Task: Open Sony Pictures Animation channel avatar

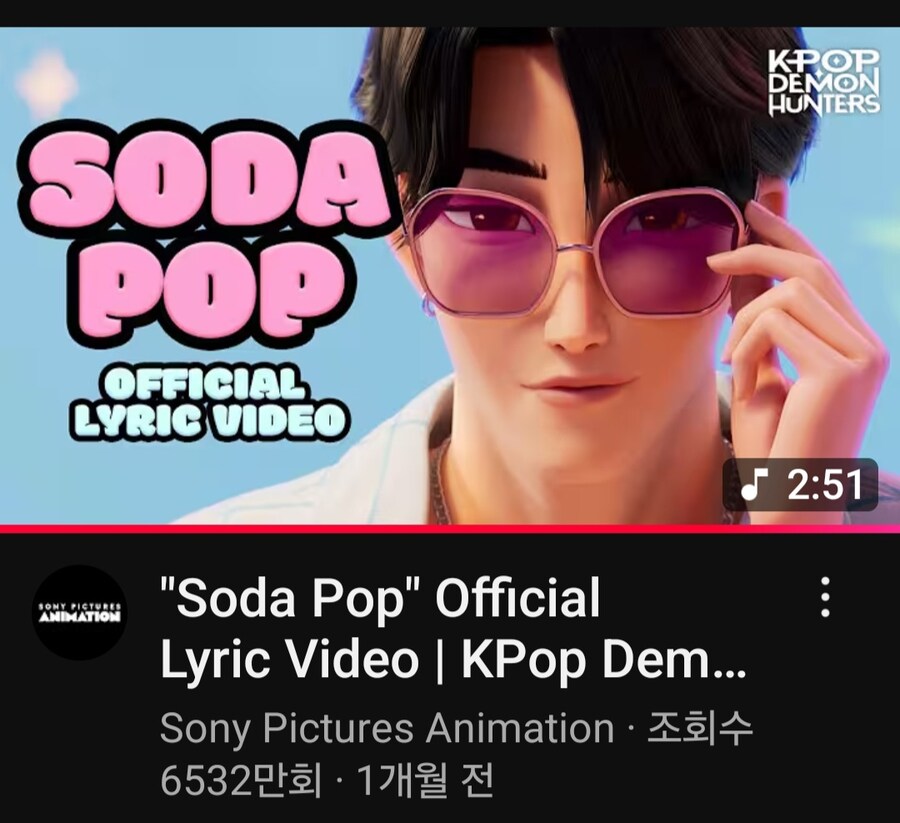Action: tap(79, 613)
